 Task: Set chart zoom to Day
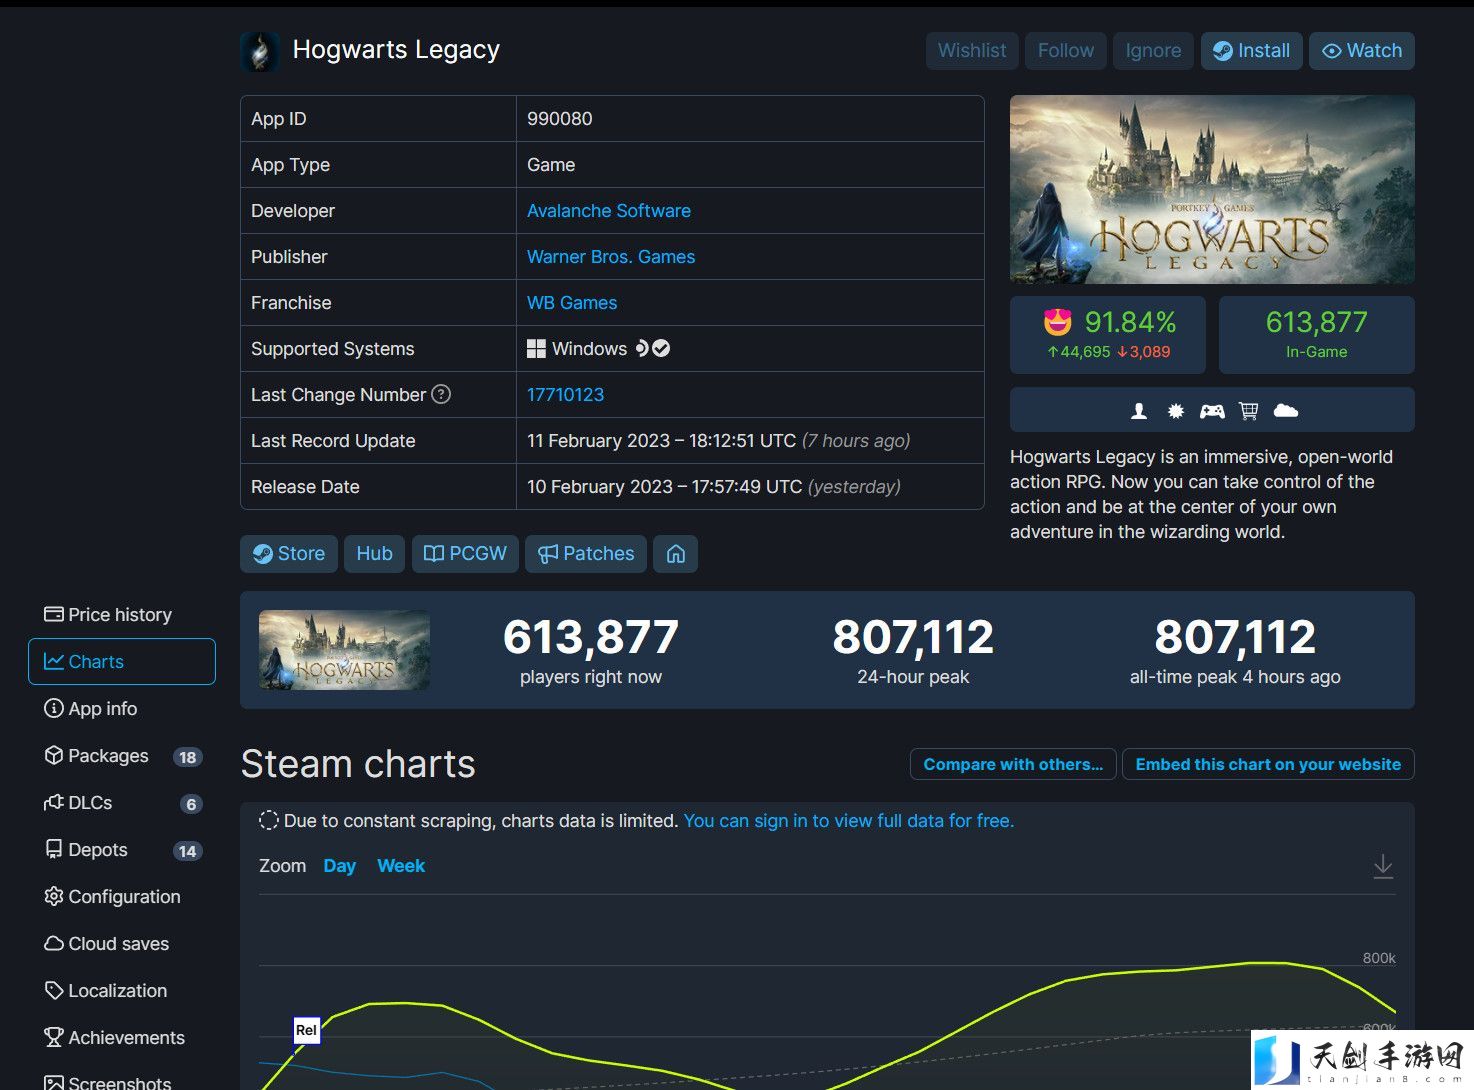(340, 866)
